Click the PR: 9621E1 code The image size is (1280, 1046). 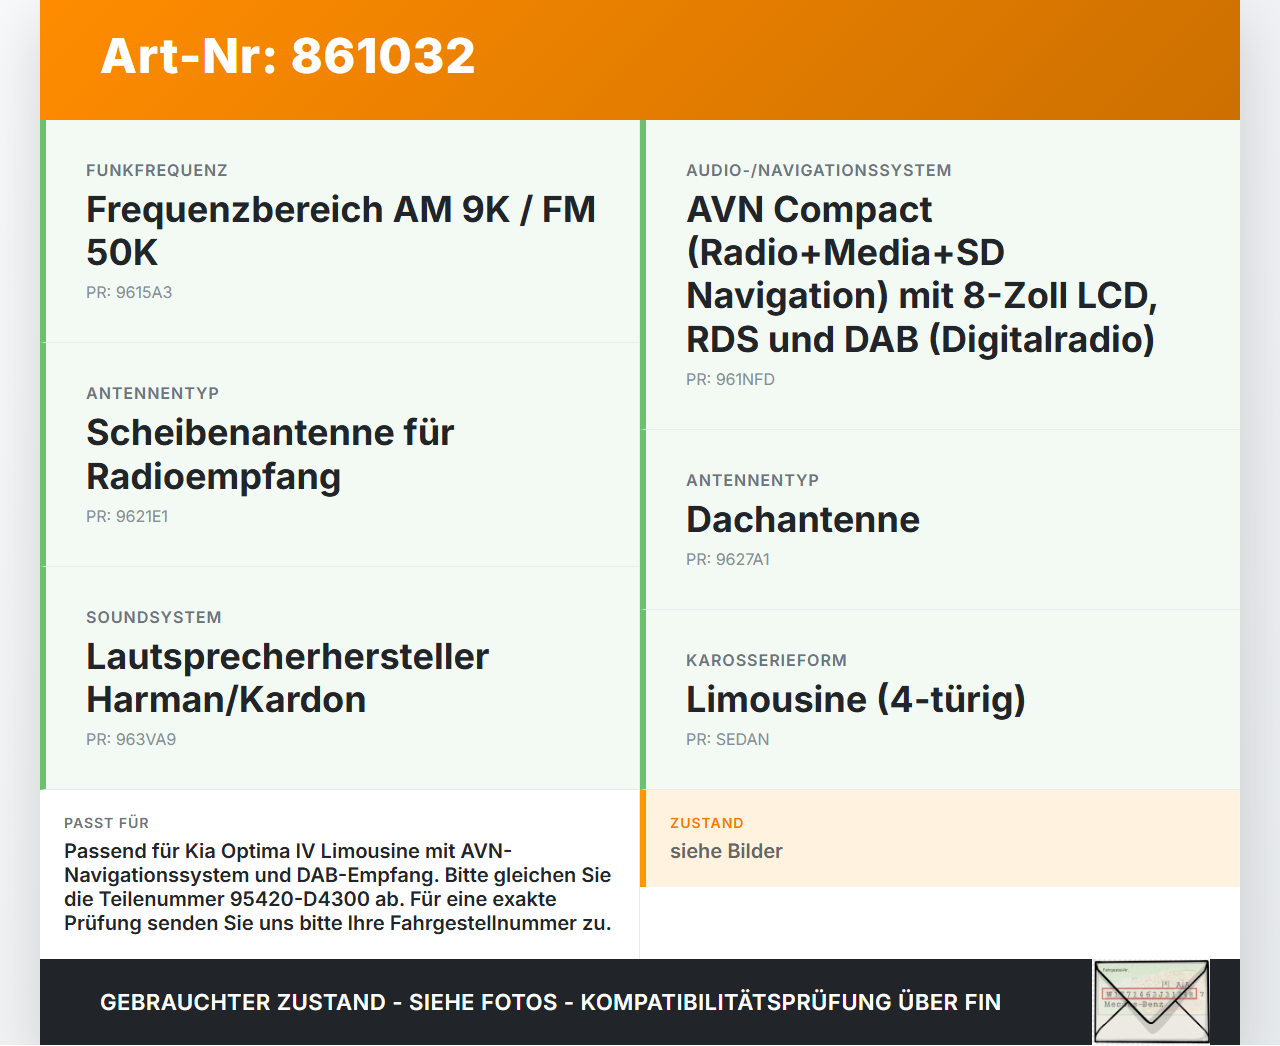click(x=127, y=516)
